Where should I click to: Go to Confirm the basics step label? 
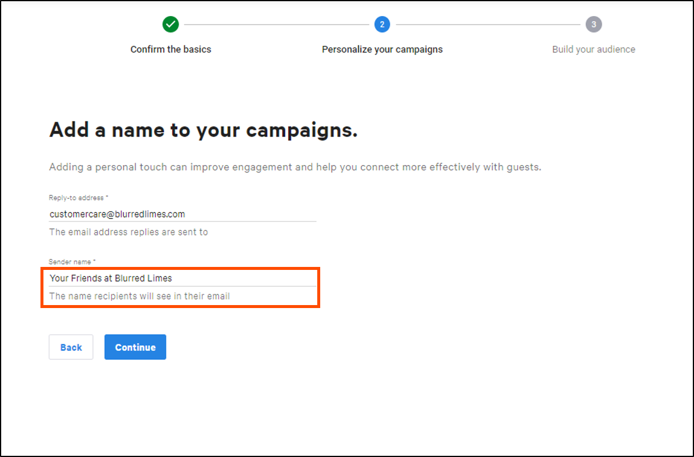coord(170,49)
